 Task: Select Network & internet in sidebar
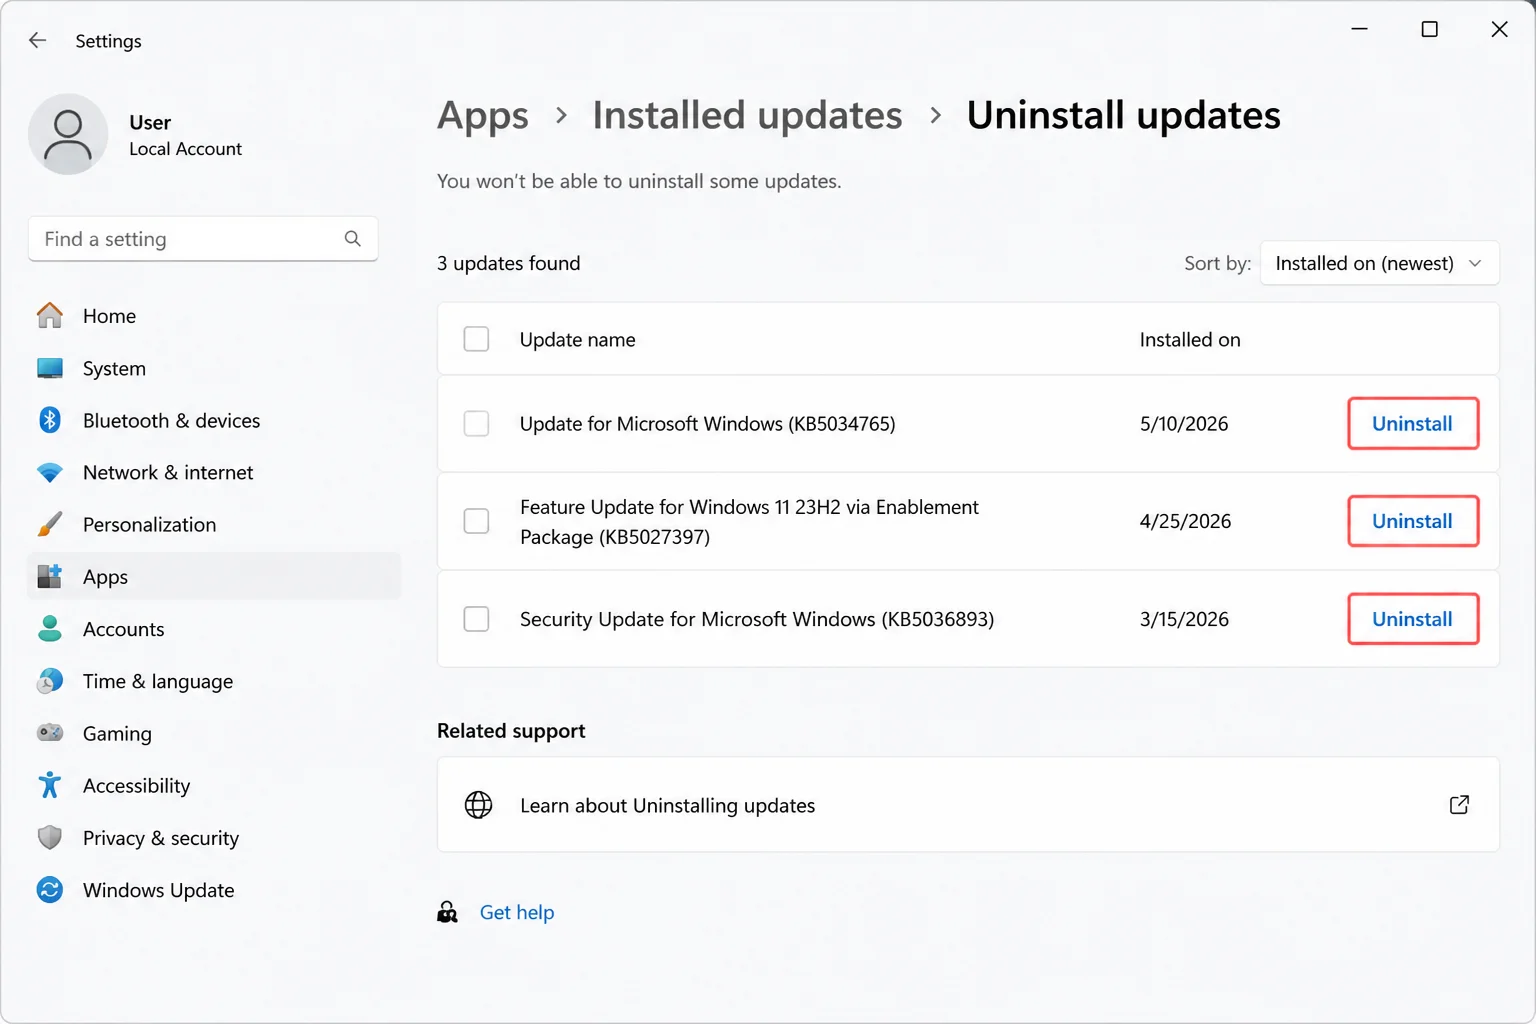pos(214,472)
